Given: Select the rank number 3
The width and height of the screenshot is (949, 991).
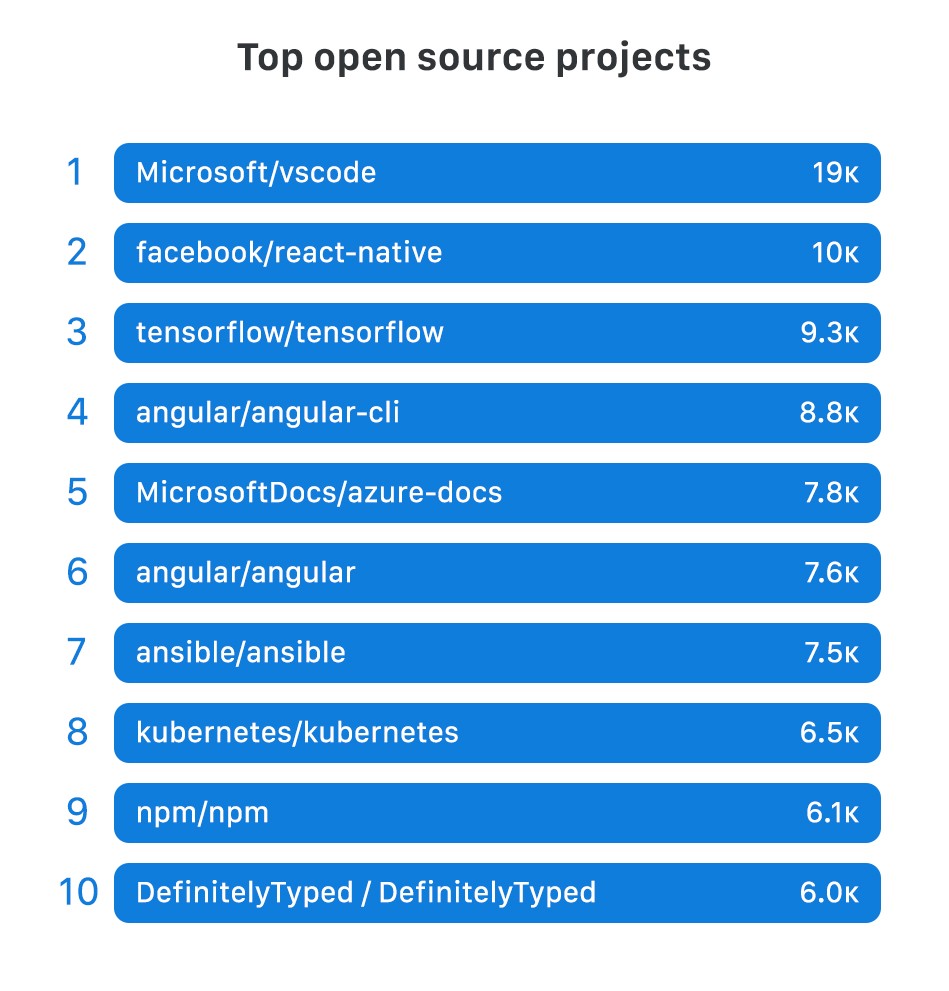Looking at the screenshot, I should point(77,333).
